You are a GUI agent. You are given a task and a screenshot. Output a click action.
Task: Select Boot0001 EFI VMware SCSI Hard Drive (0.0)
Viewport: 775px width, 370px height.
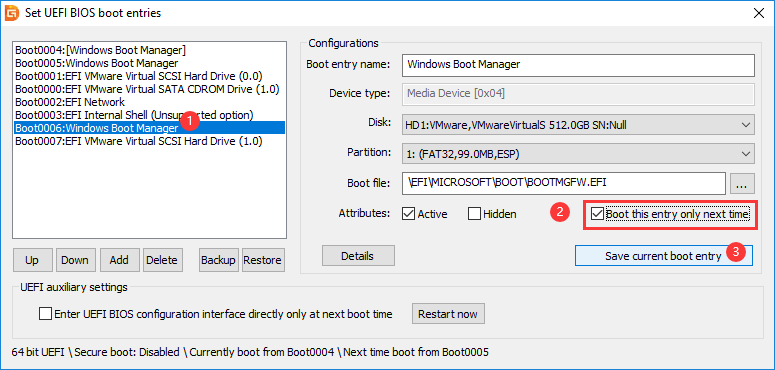(138, 76)
